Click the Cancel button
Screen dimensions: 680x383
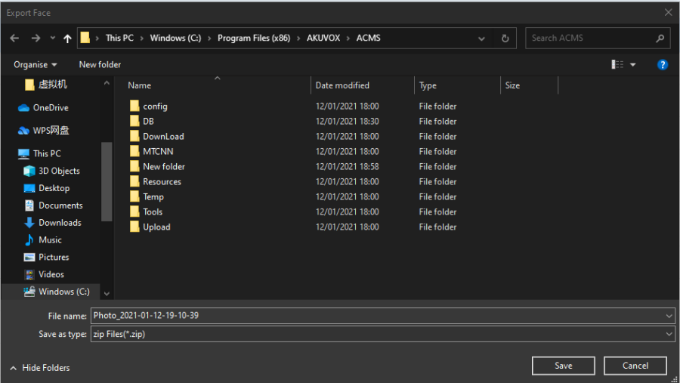(635, 366)
